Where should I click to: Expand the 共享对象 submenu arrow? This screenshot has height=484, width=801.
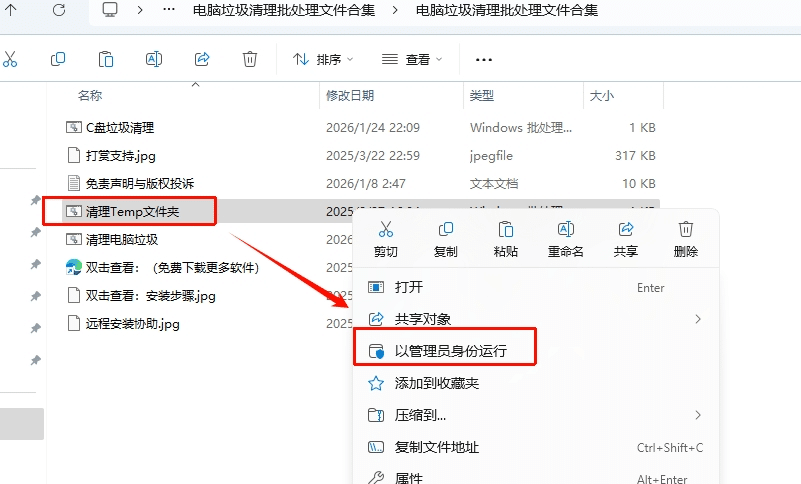pos(698,319)
